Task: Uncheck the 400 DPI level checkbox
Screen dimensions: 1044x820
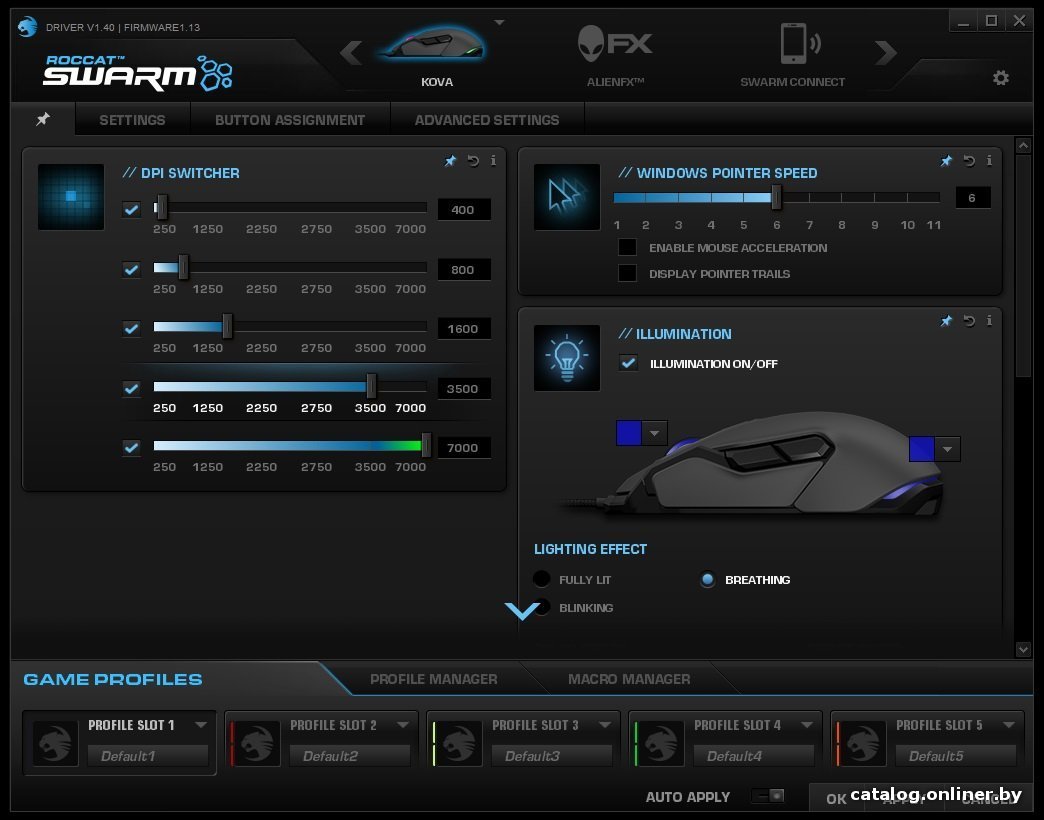Action: tap(131, 210)
